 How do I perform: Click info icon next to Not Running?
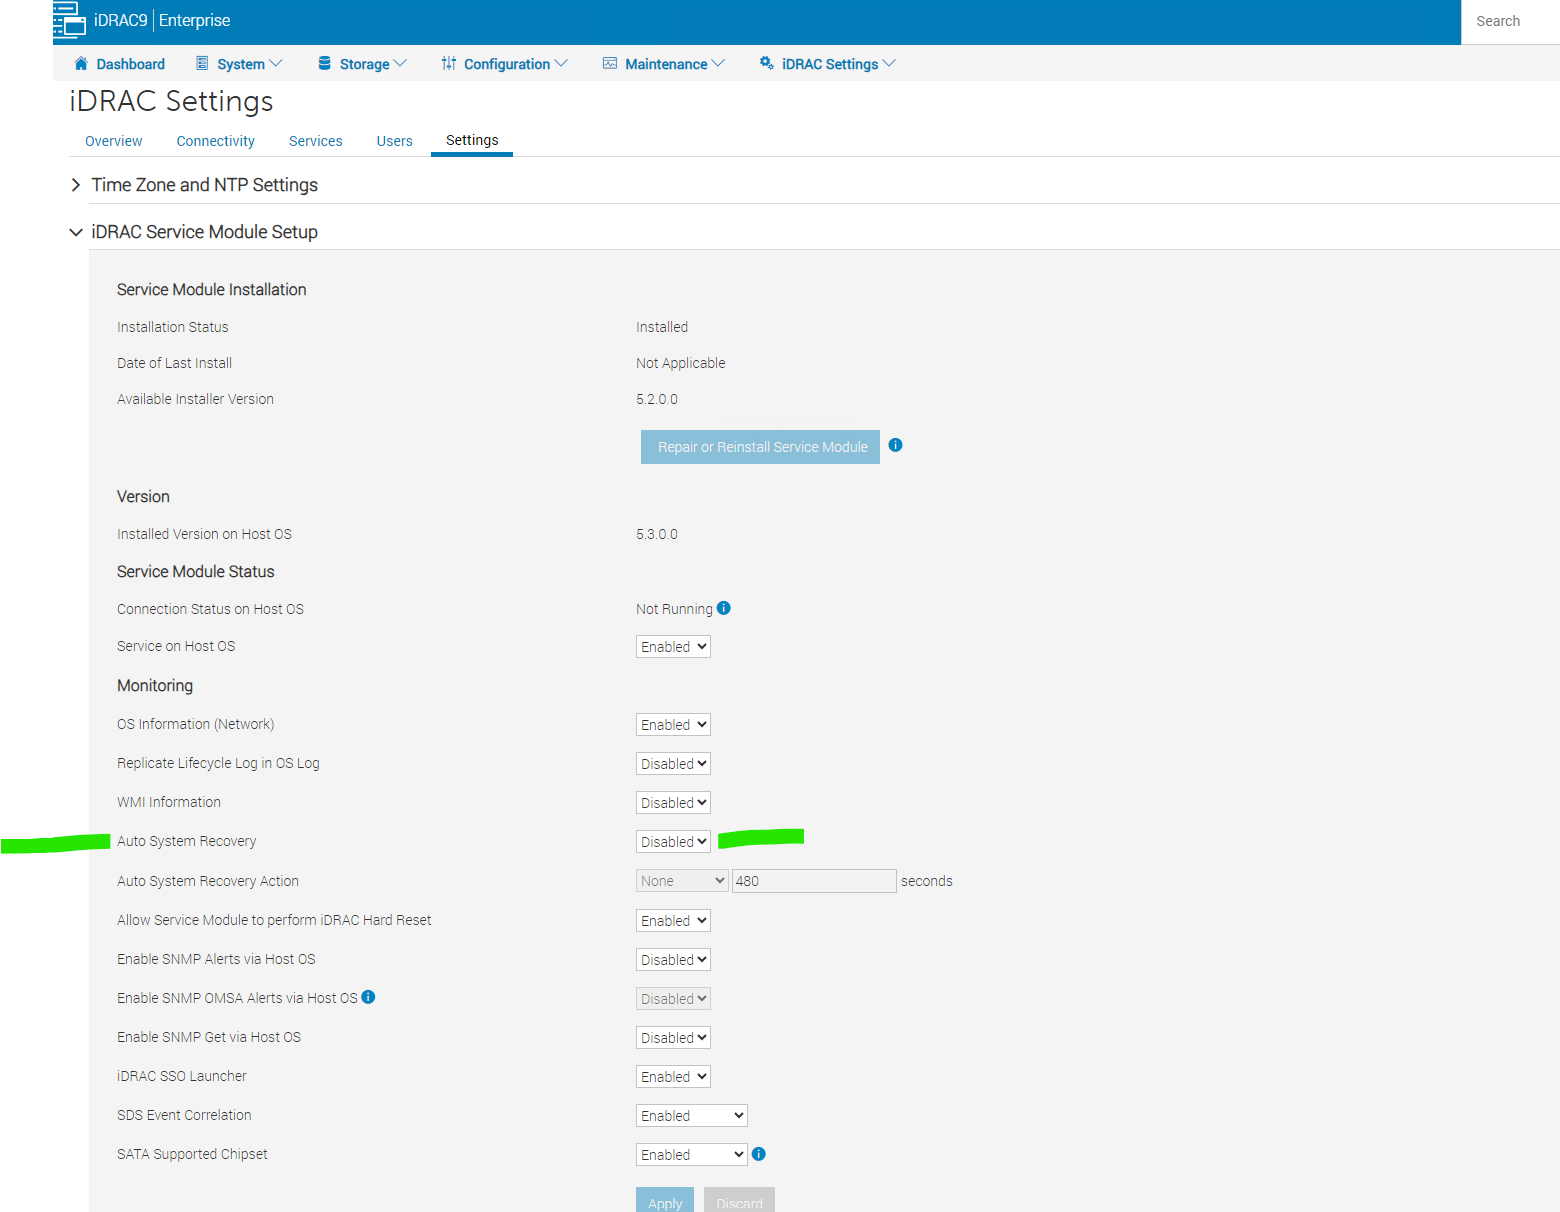[x=724, y=608]
